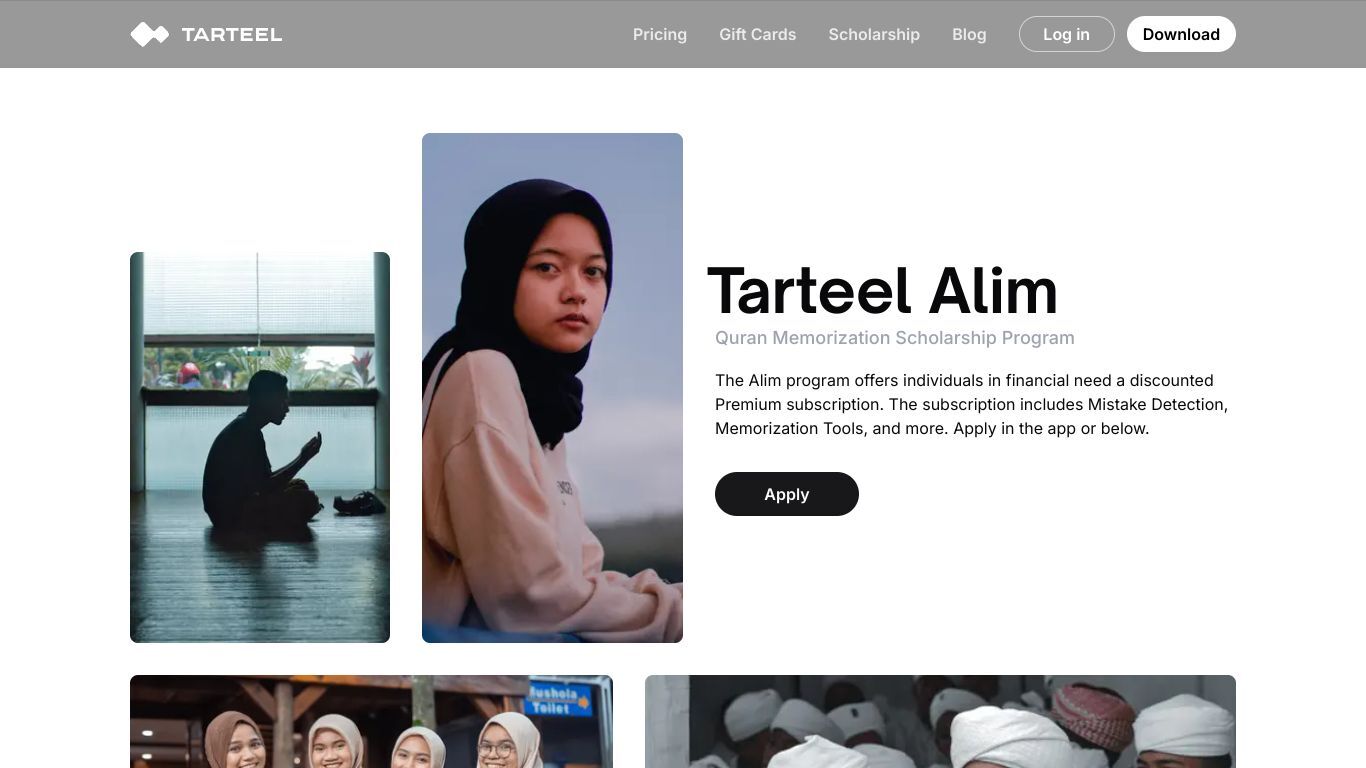The height and width of the screenshot is (768, 1366).
Task: Open the photo of men in white turbans
Action: (x=940, y=721)
